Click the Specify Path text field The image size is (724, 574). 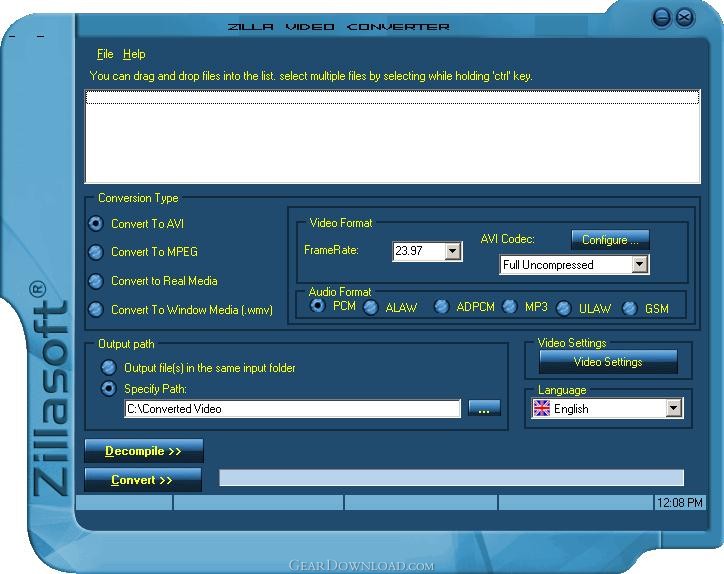coord(292,409)
